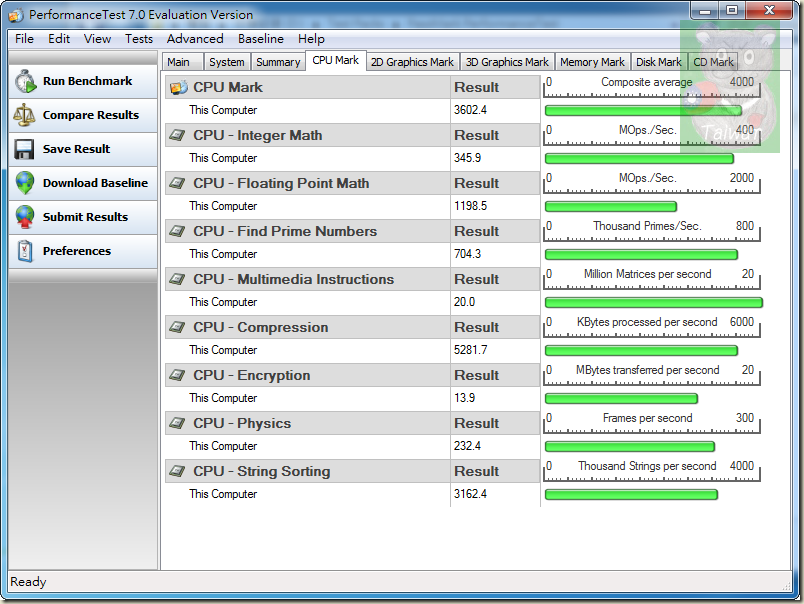Click the chip icon beside CPU - String Sorting

pyautogui.click(x=177, y=471)
